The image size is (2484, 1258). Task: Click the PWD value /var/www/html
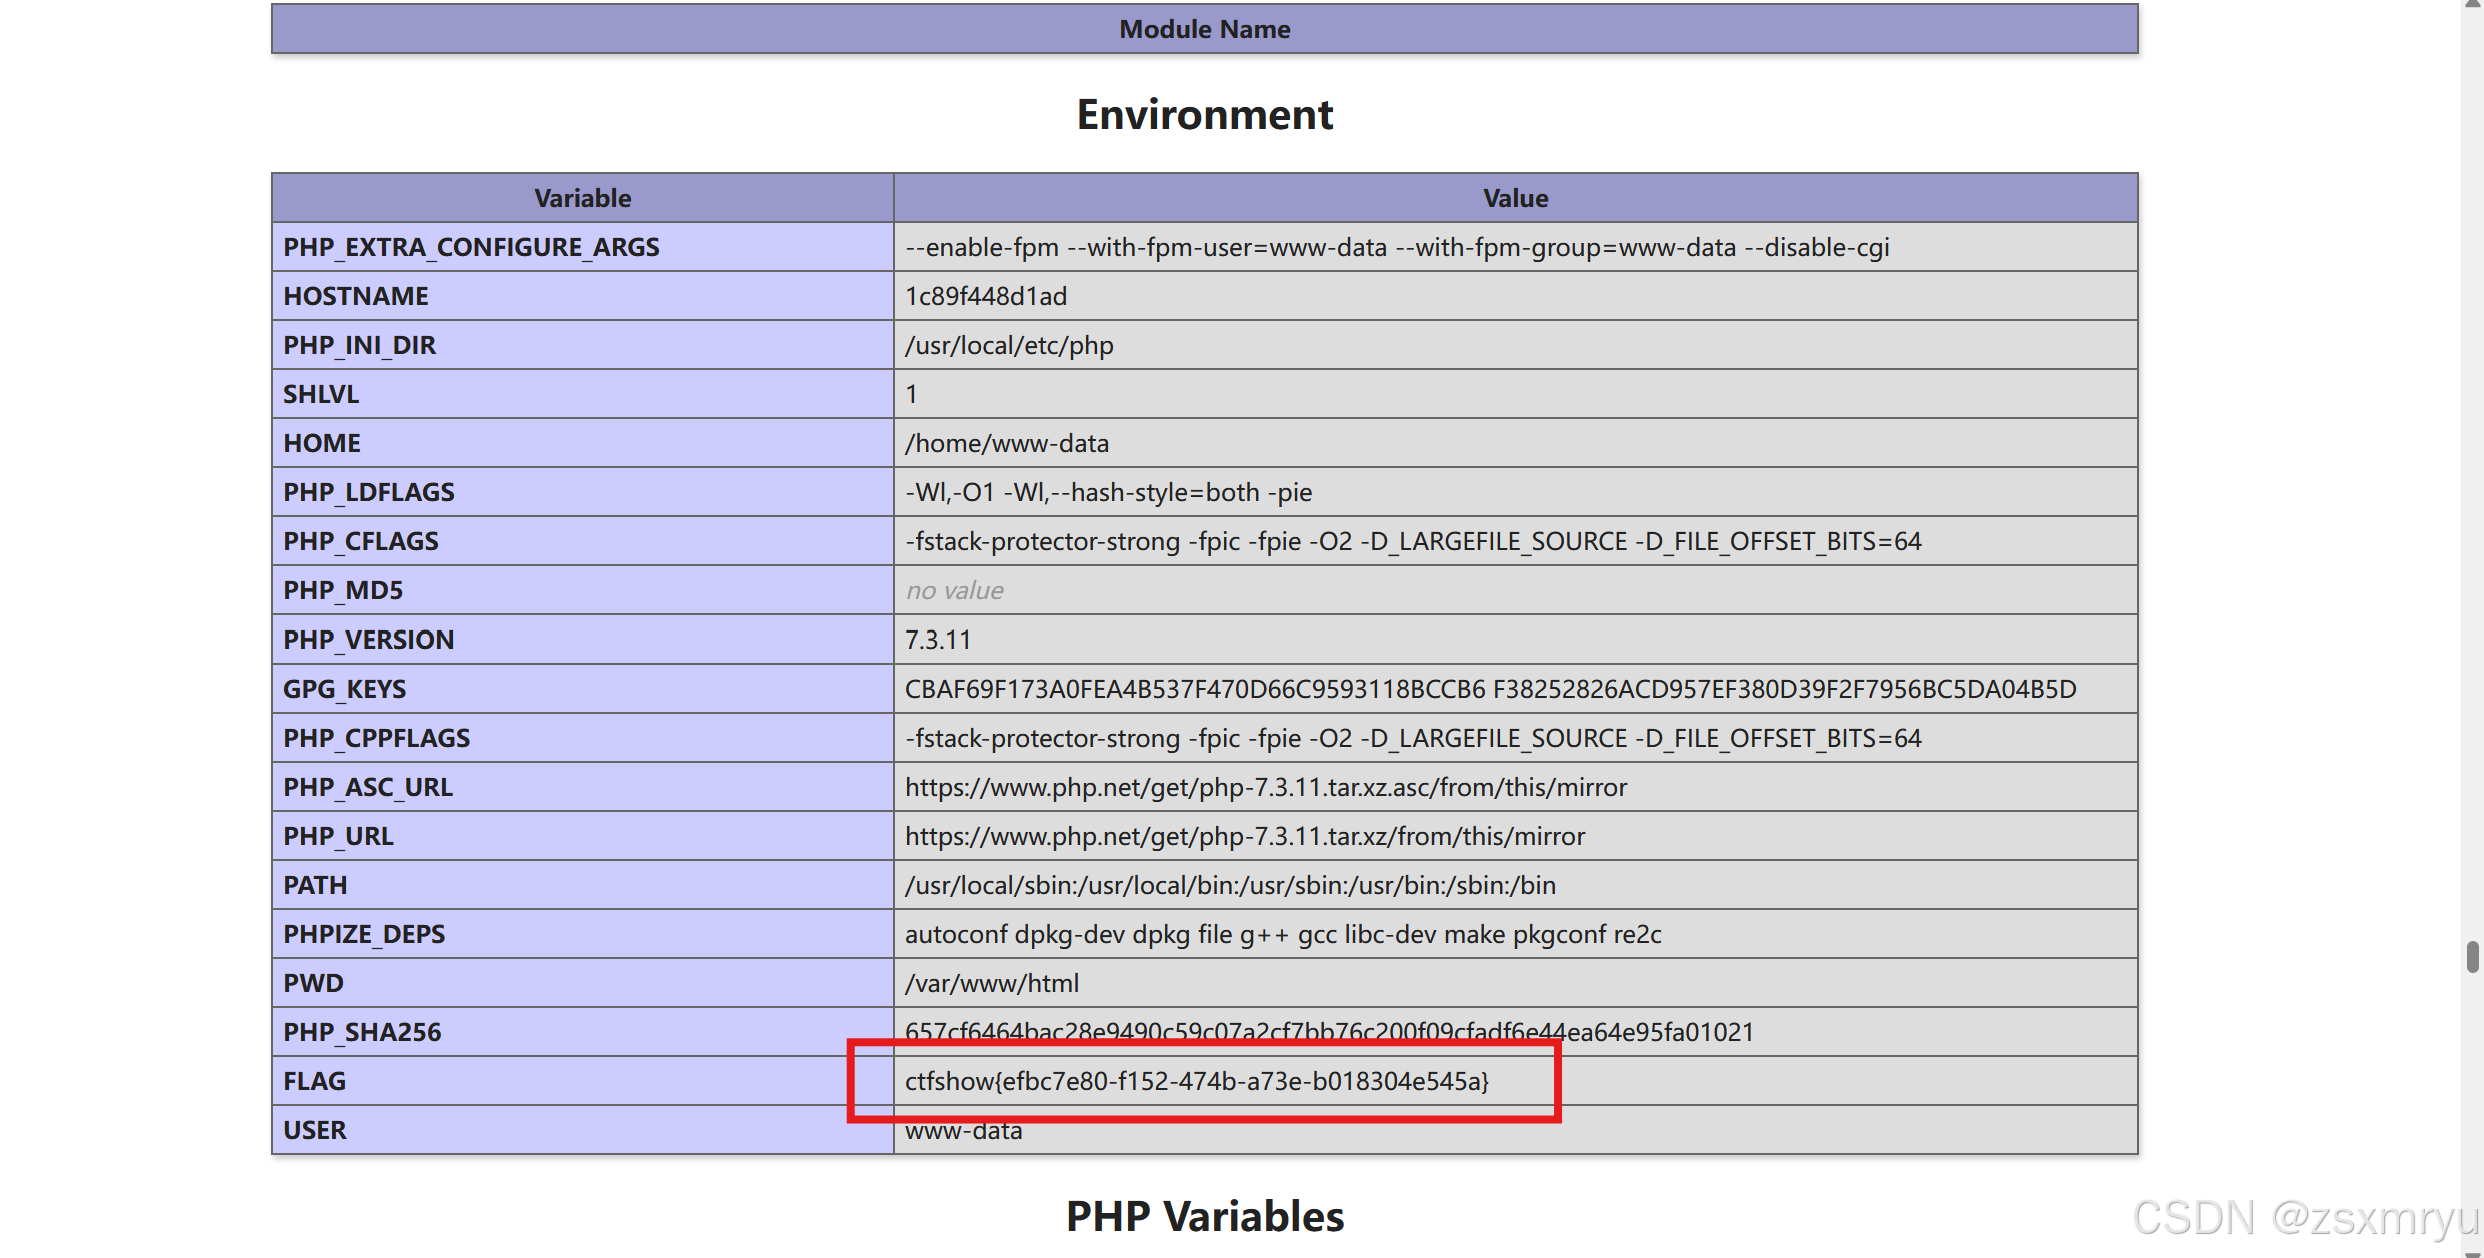[x=991, y=983]
